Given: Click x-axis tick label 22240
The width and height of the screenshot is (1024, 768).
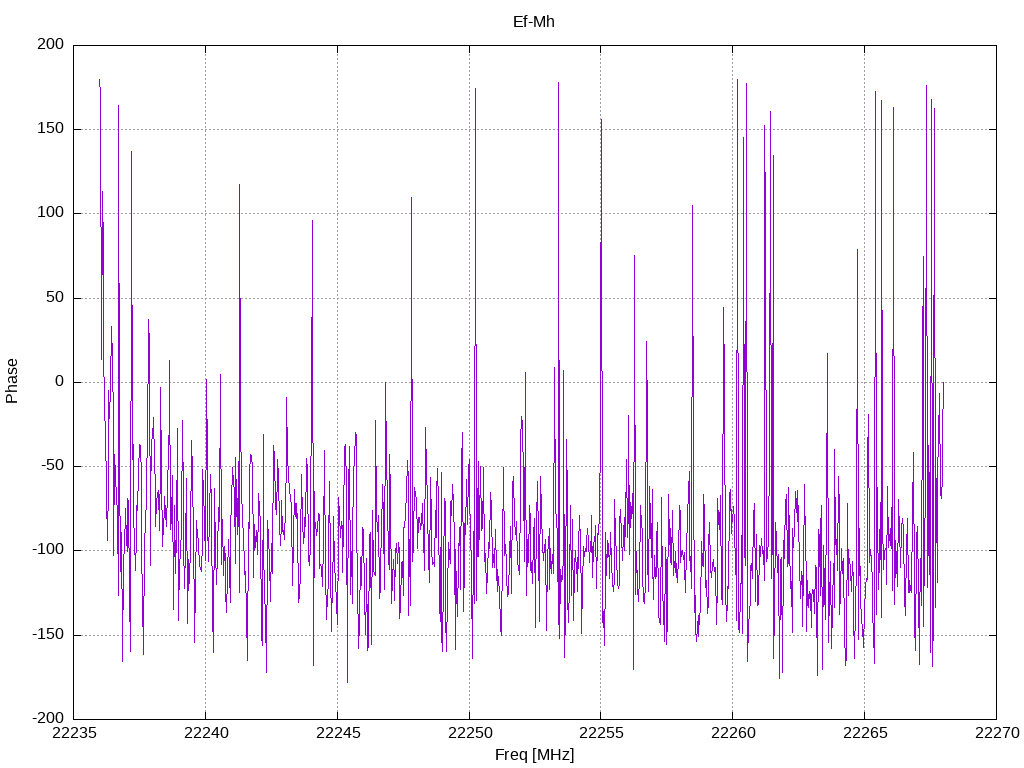Looking at the screenshot, I should pyautogui.click(x=206, y=733).
